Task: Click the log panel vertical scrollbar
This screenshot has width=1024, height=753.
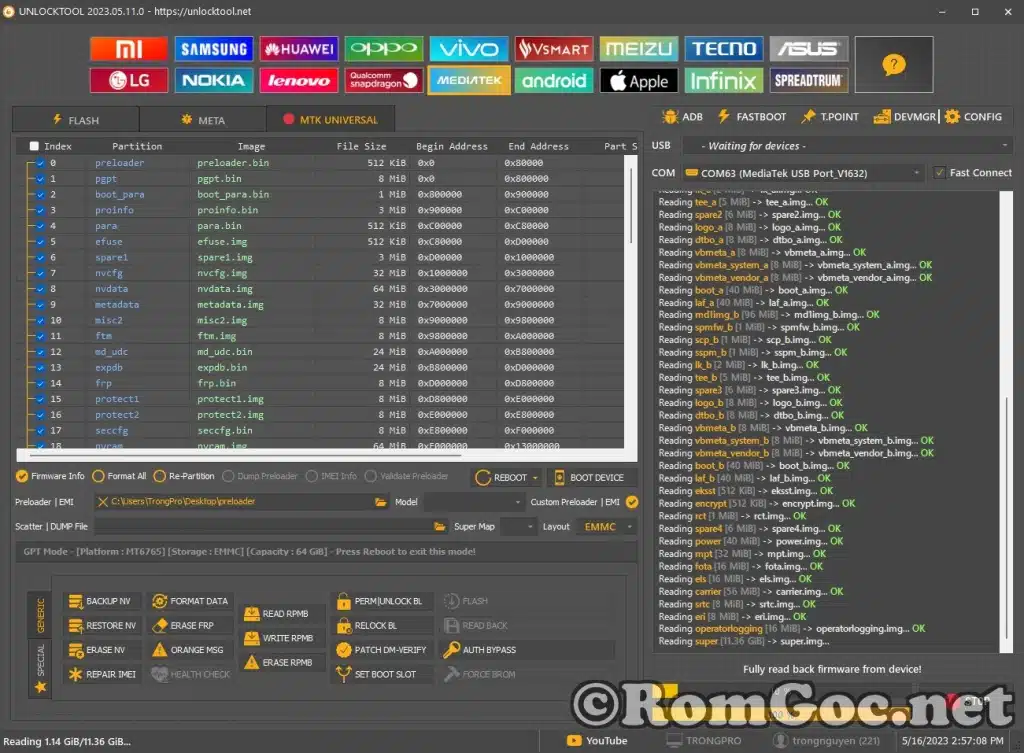Action: [x=1006, y=518]
